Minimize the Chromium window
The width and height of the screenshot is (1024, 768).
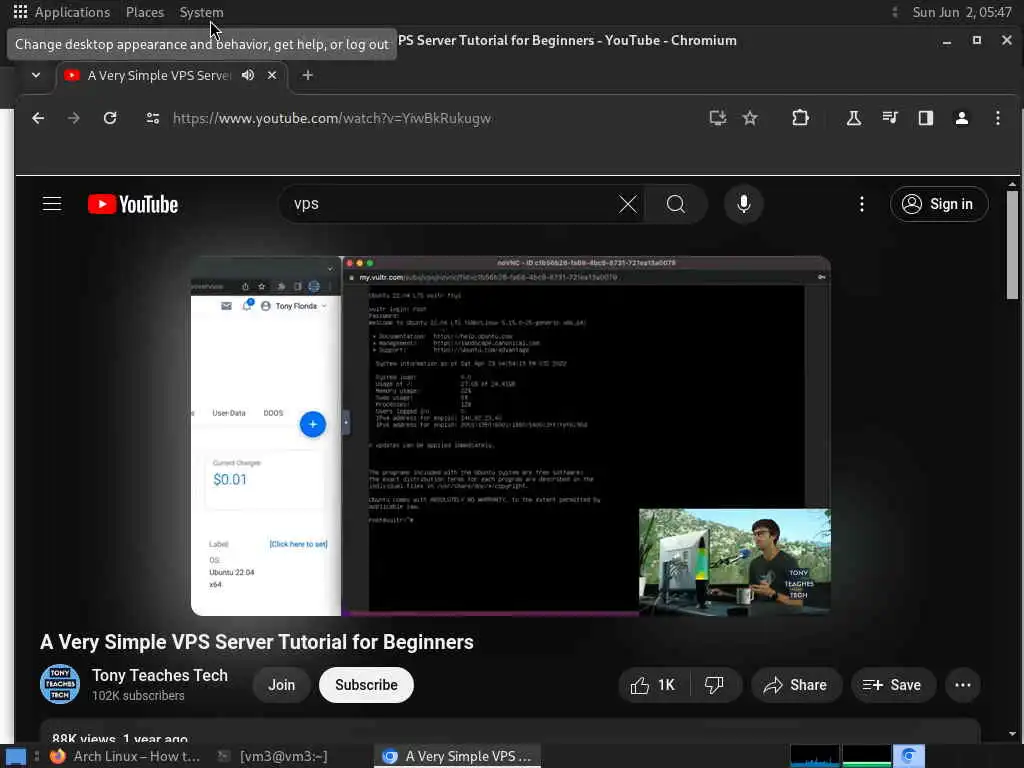(946, 40)
